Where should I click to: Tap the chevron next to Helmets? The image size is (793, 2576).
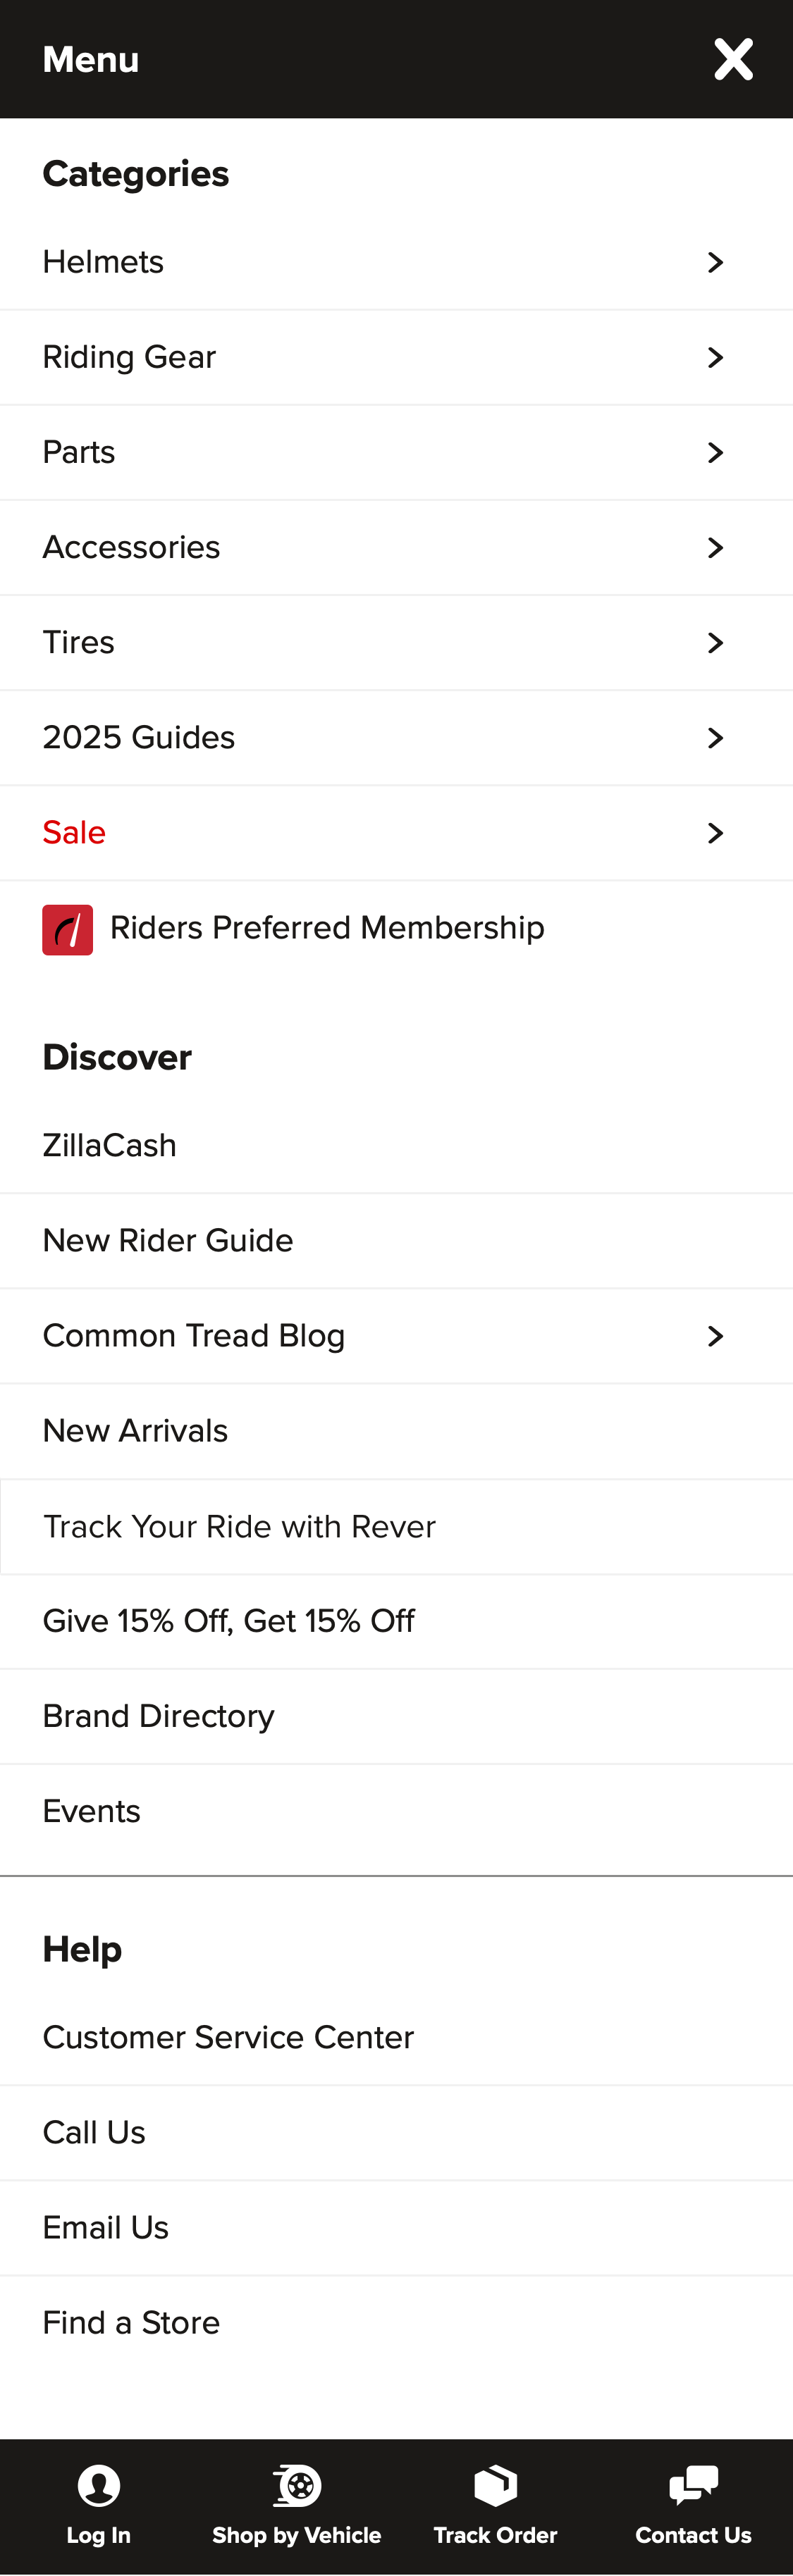pos(714,262)
